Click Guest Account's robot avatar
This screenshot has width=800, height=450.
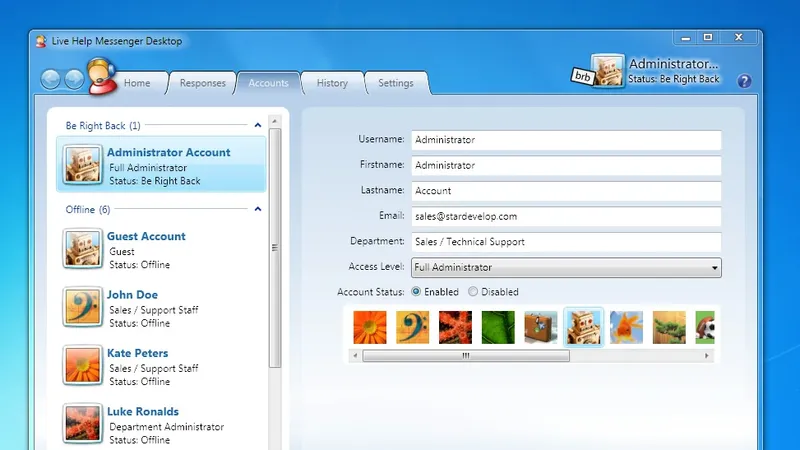click(82, 248)
